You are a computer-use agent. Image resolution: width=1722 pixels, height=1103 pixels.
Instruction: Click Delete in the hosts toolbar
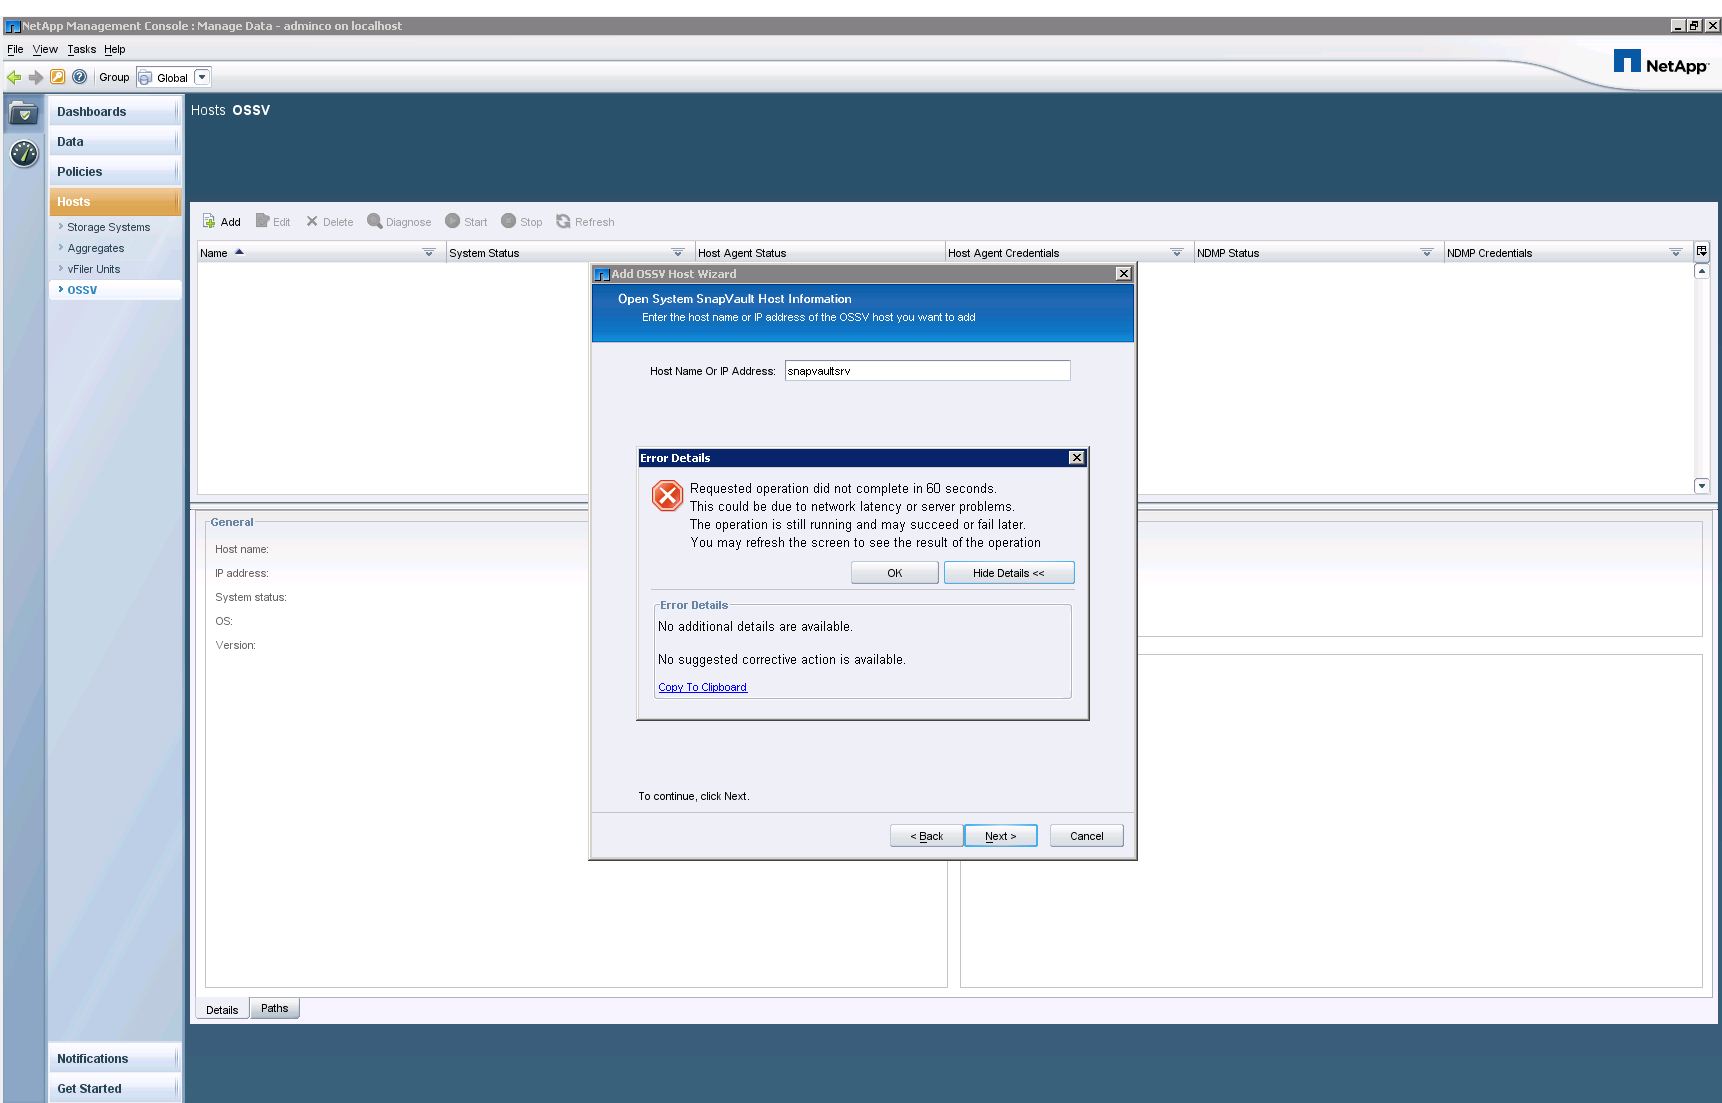pyautogui.click(x=330, y=222)
